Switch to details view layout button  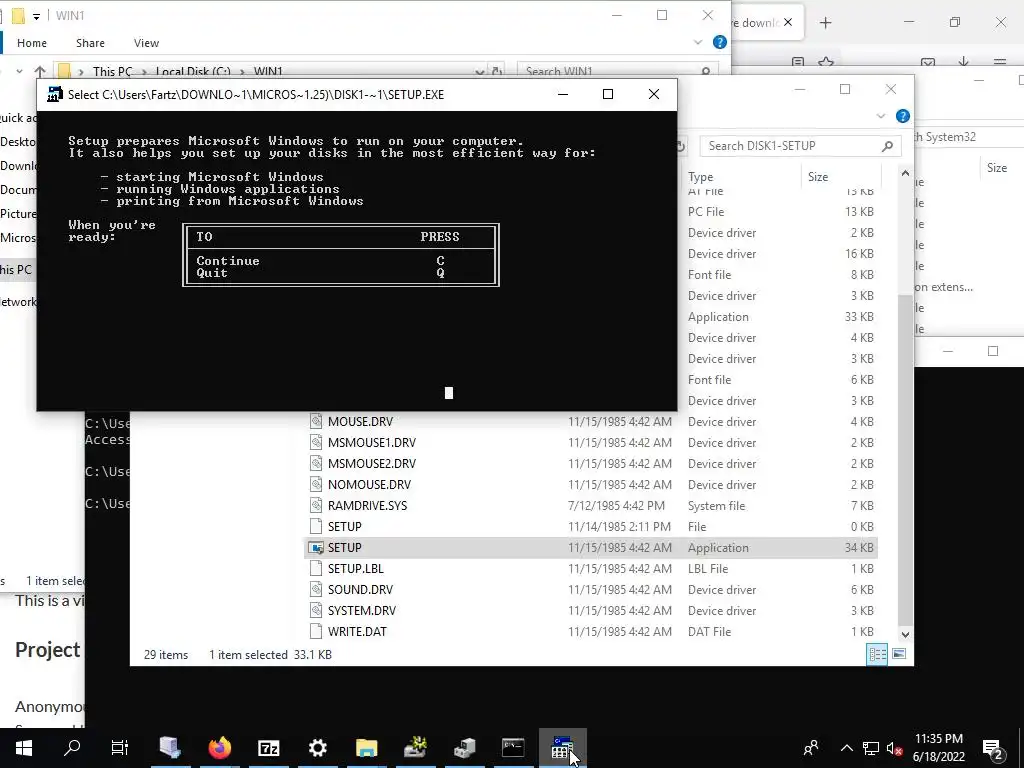tap(877, 654)
